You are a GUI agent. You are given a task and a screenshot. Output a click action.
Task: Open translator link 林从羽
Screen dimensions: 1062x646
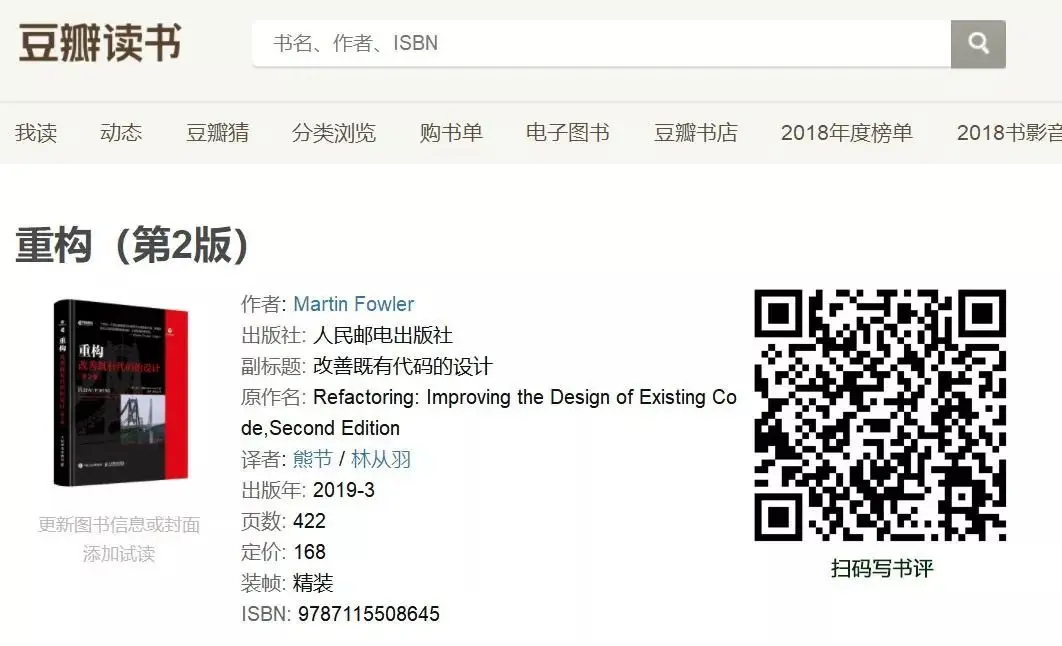[381, 459]
